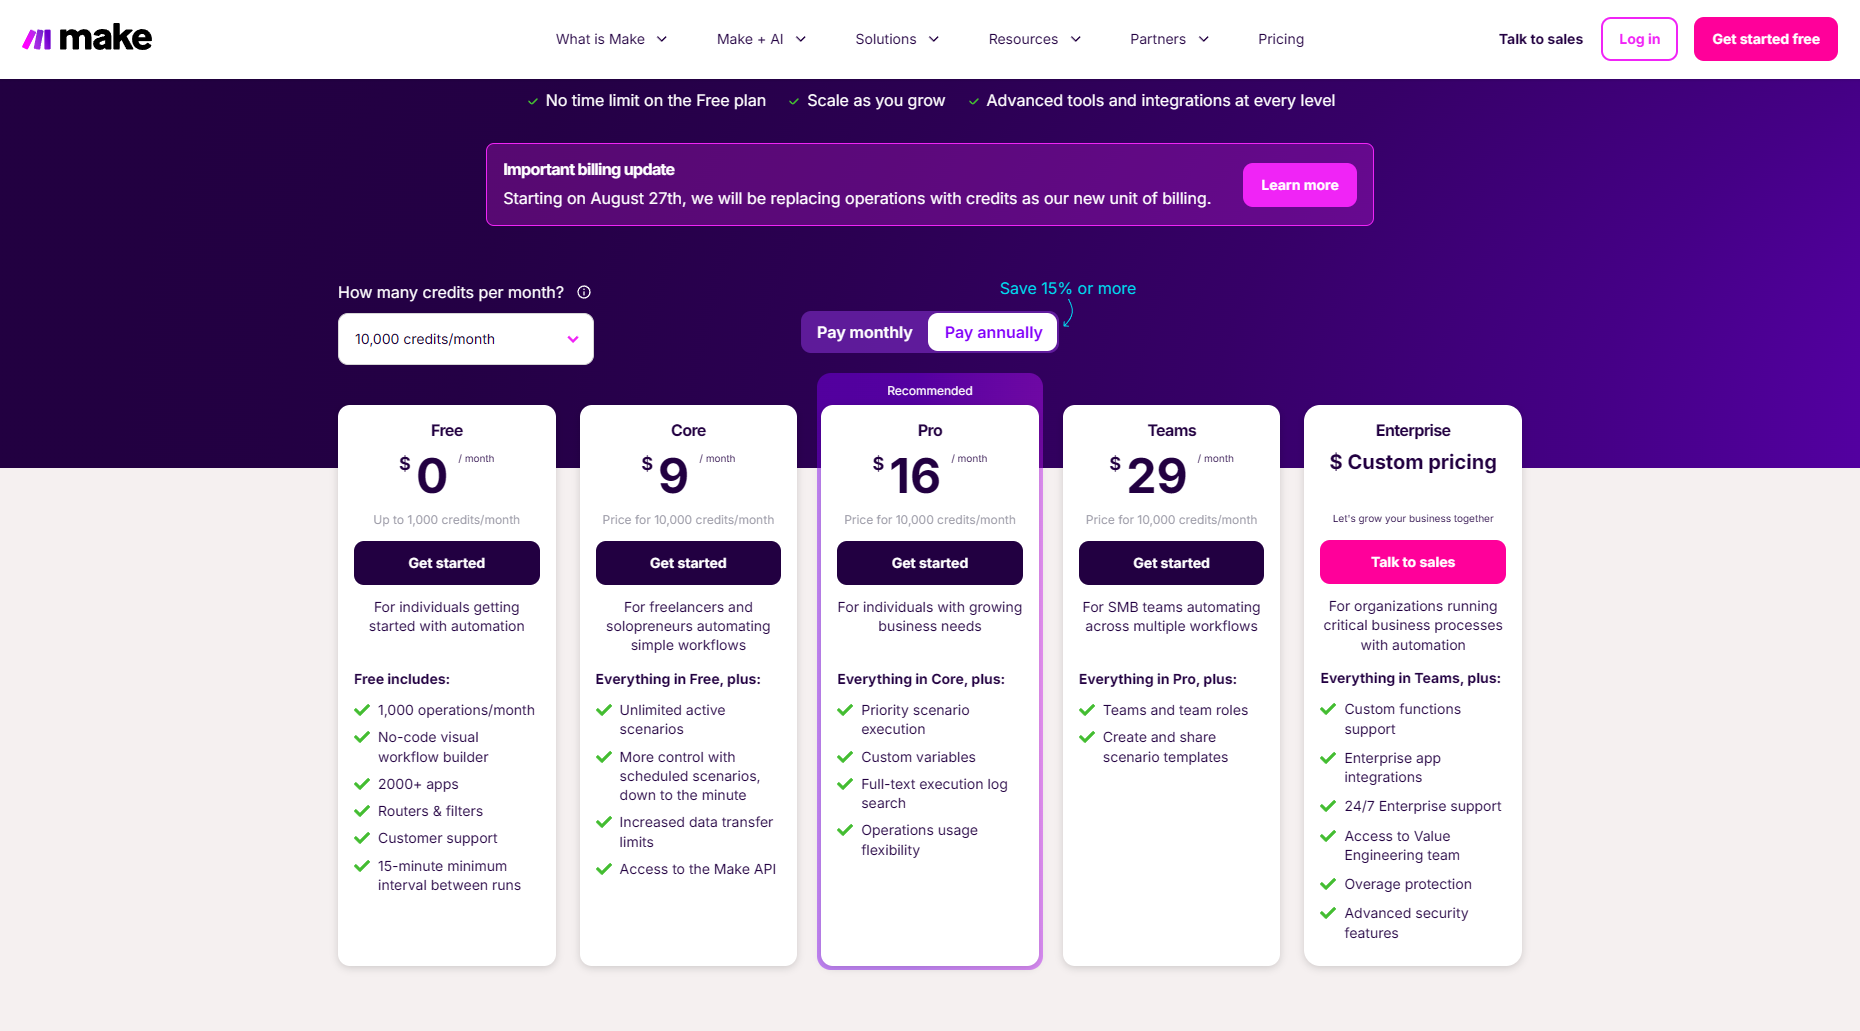Select the Pricing navigation item
This screenshot has width=1860, height=1031.
(1281, 39)
